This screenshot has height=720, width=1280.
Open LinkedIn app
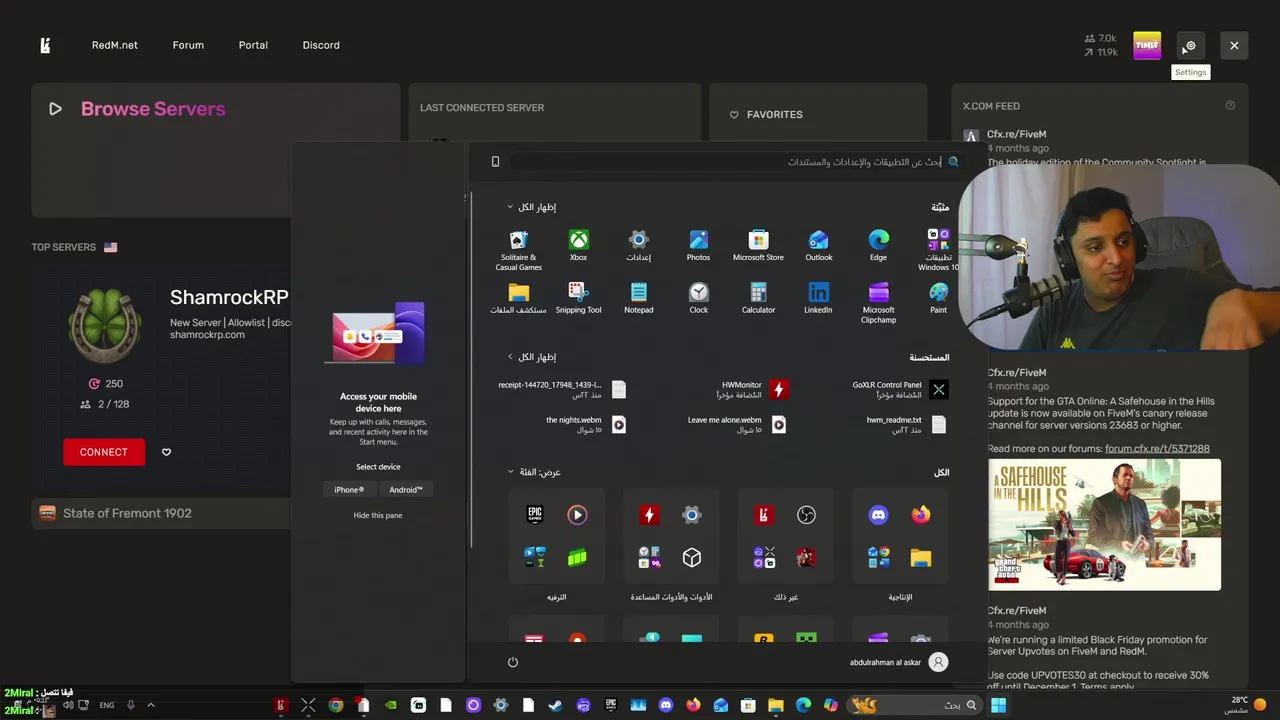pyautogui.click(x=818, y=298)
